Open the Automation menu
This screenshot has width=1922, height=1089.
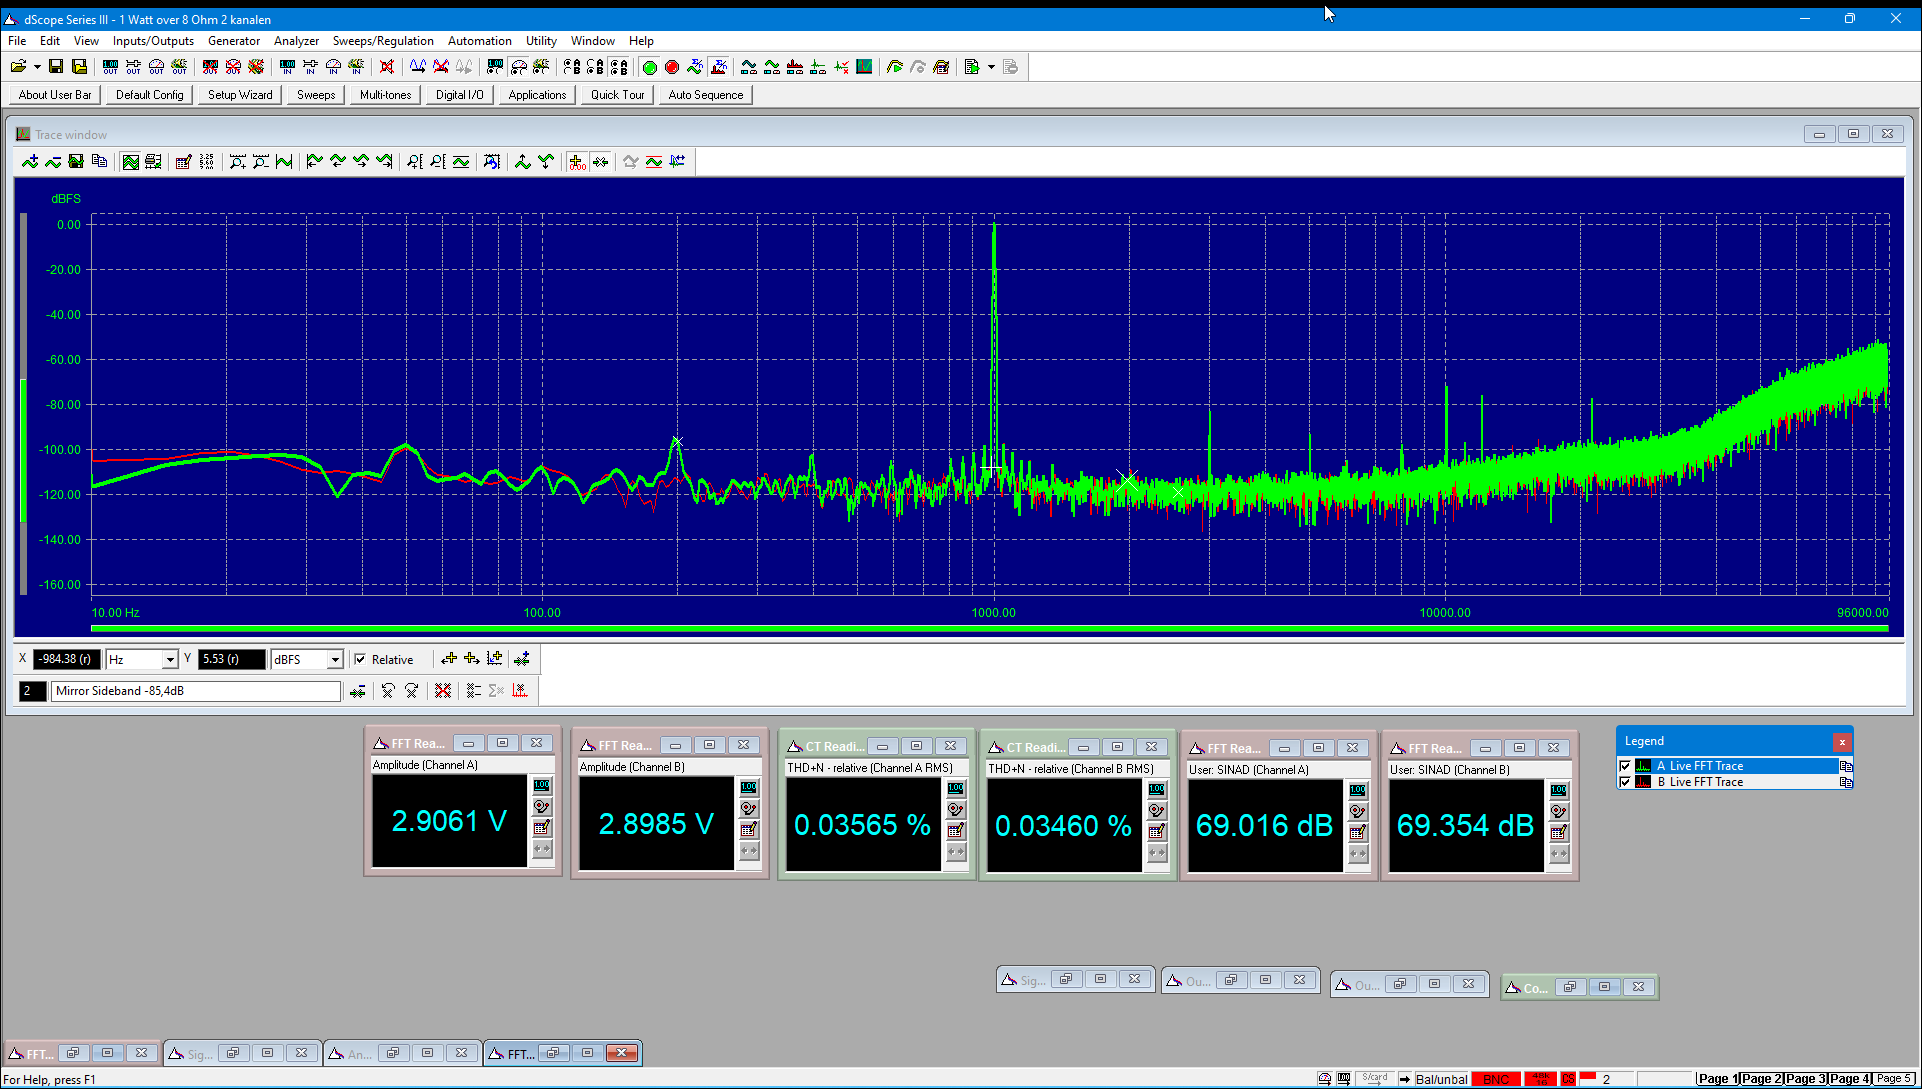coord(479,41)
